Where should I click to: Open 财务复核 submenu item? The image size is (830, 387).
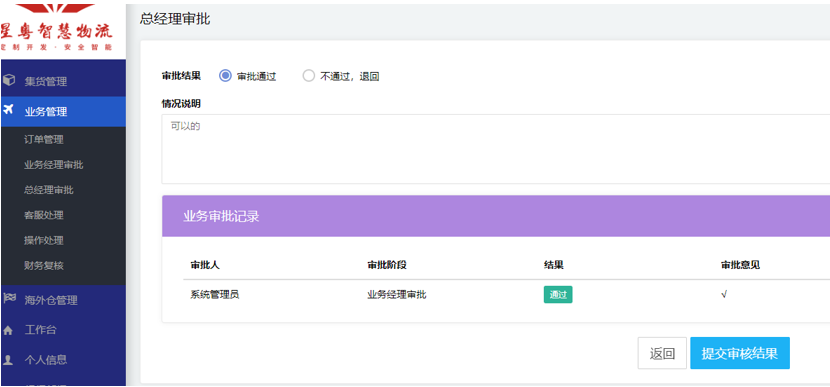(x=44, y=265)
